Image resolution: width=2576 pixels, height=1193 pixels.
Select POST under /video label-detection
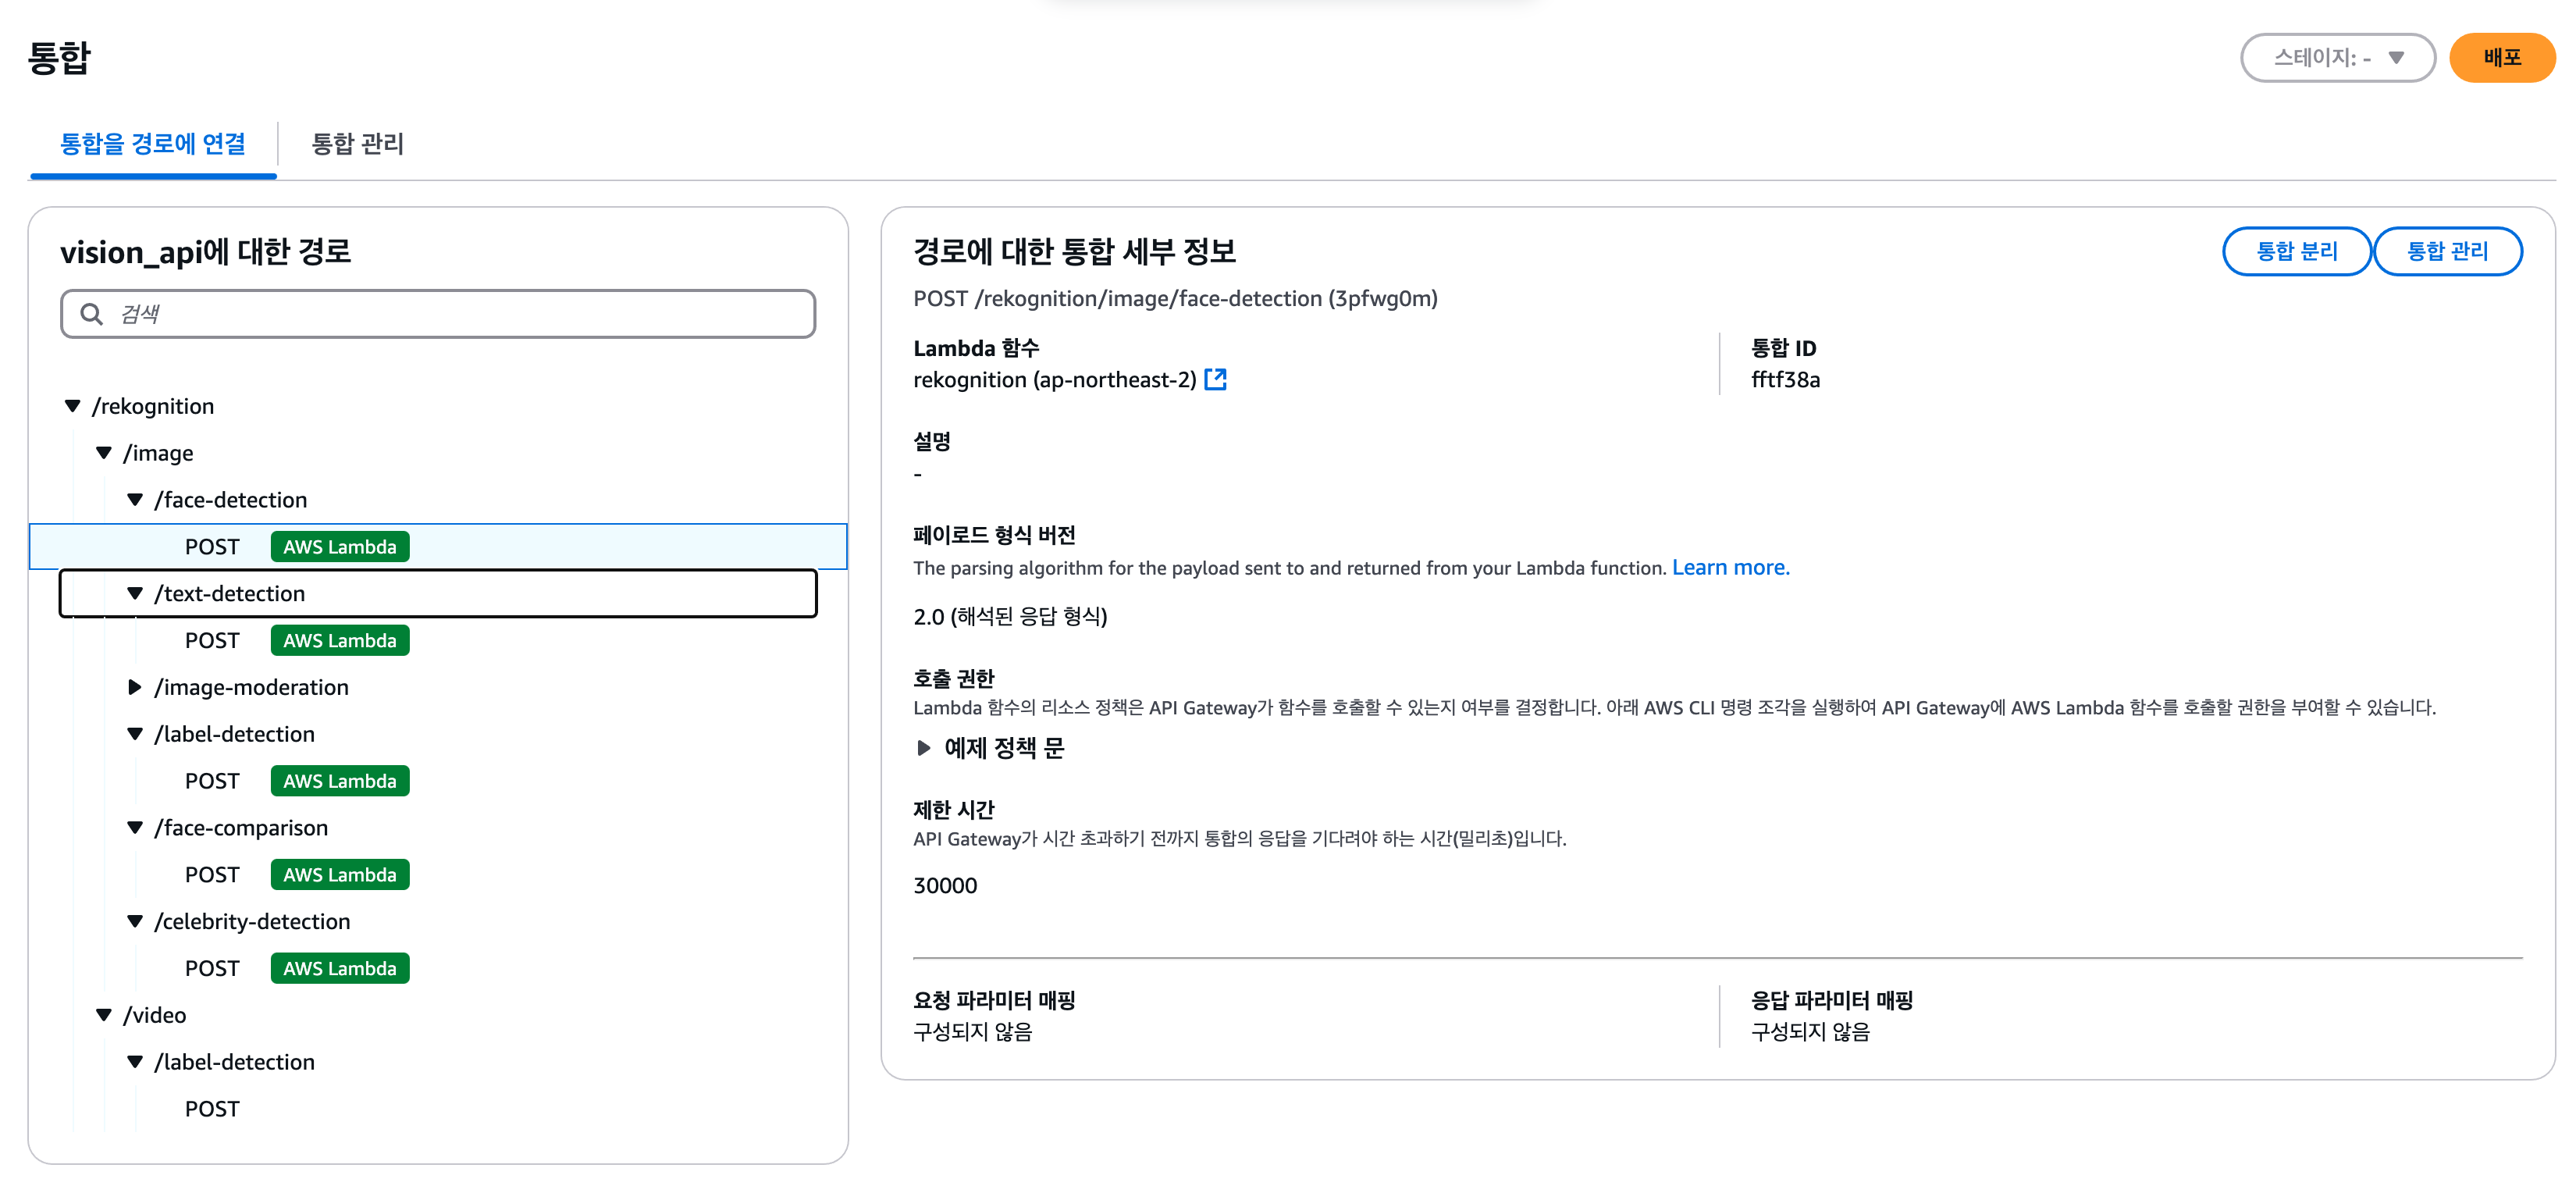pos(212,1109)
